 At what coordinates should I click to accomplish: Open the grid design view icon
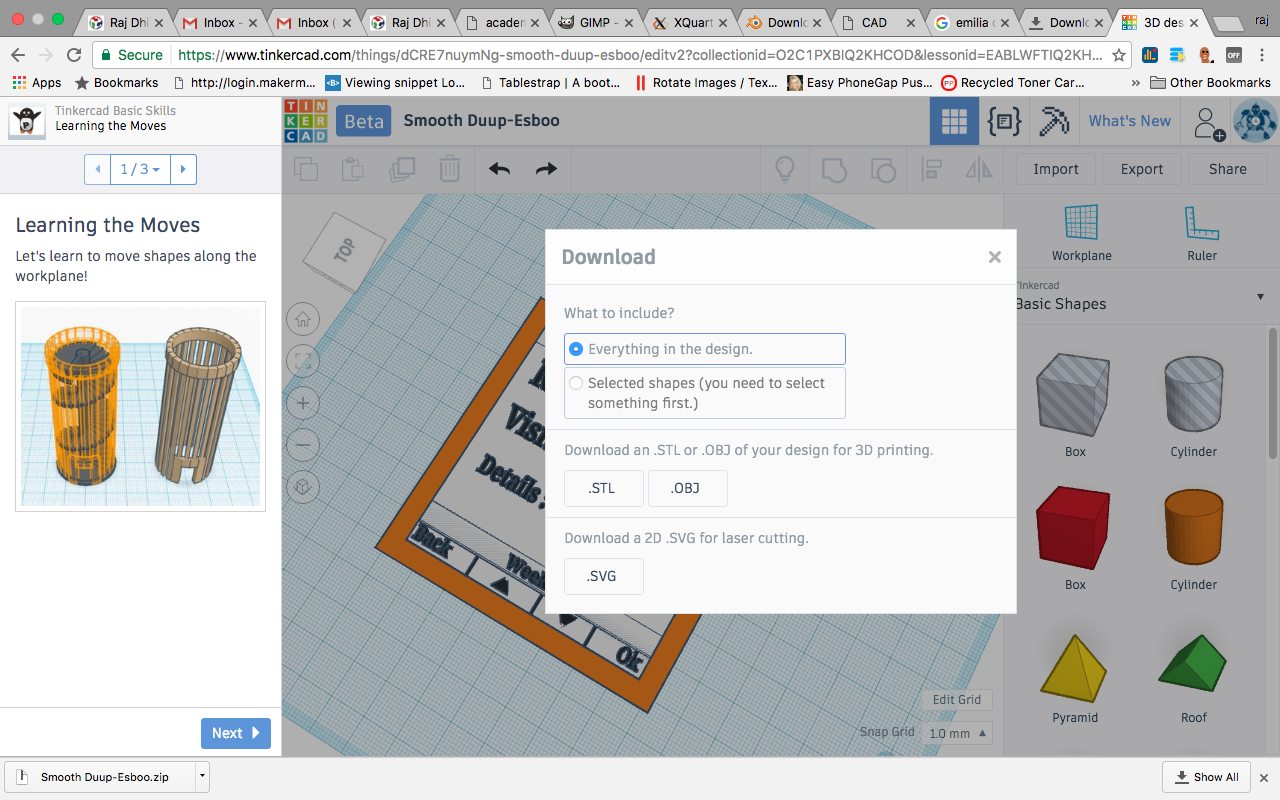[x=954, y=121]
